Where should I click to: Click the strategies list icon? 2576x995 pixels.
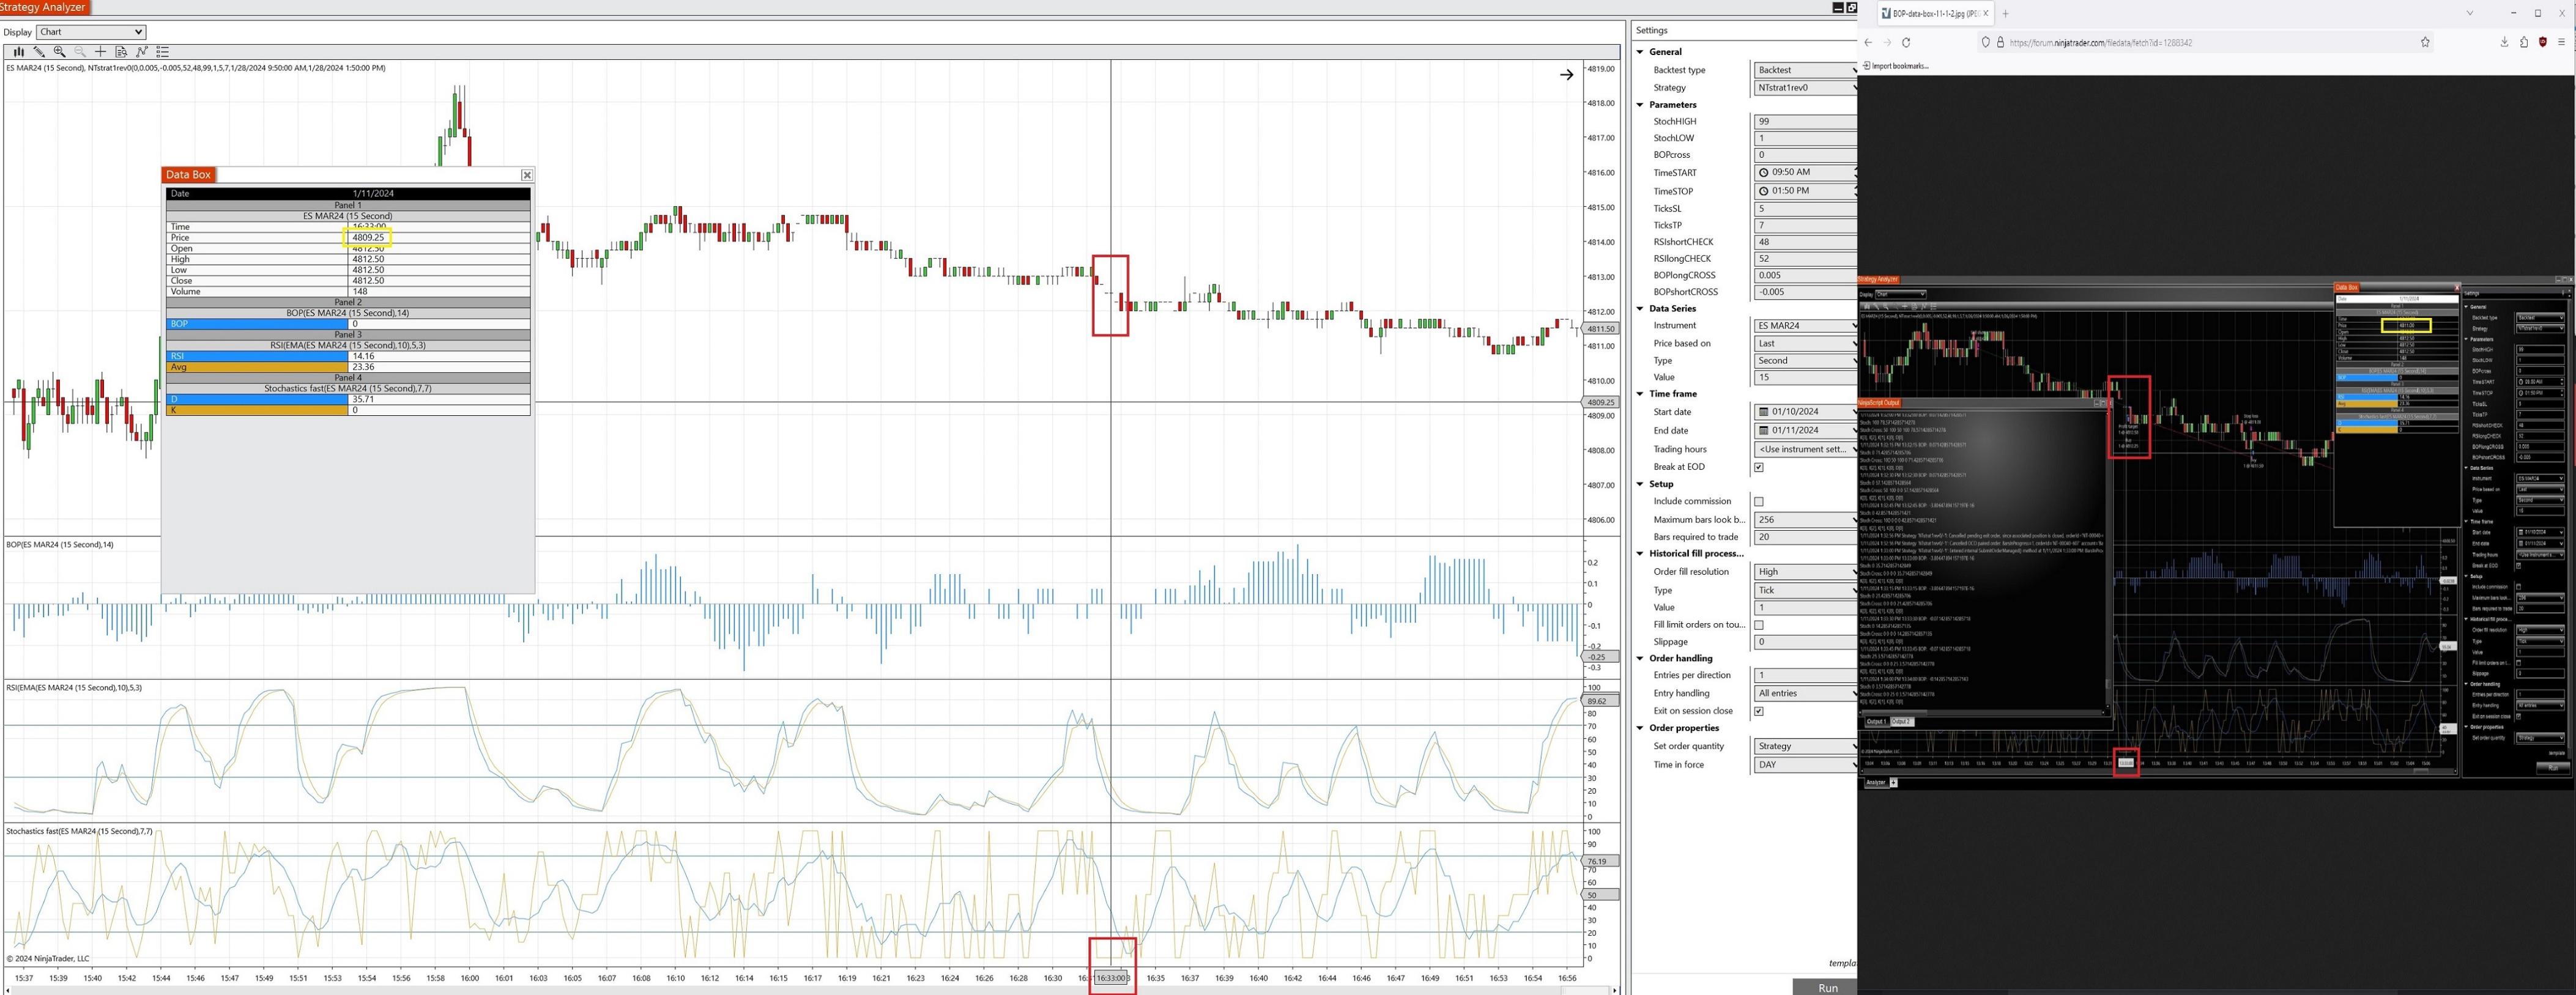click(x=163, y=51)
